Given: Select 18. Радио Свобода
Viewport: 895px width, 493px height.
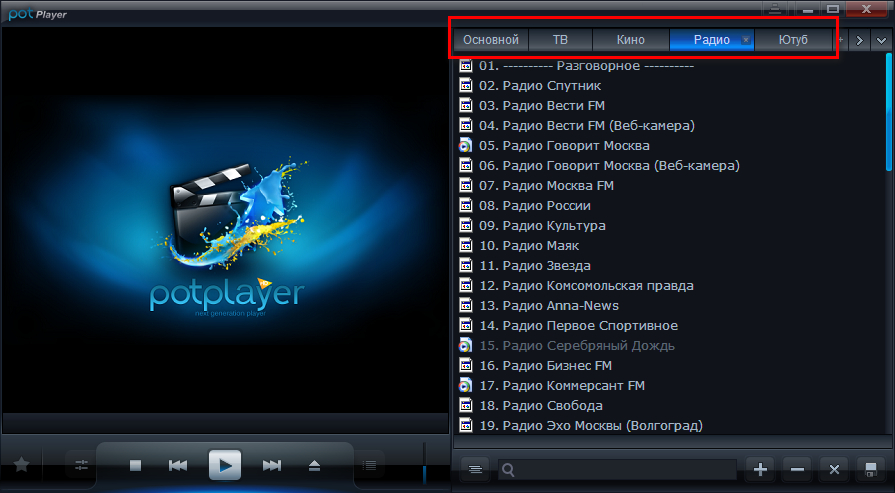Looking at the screenshot, I should 541,406.
